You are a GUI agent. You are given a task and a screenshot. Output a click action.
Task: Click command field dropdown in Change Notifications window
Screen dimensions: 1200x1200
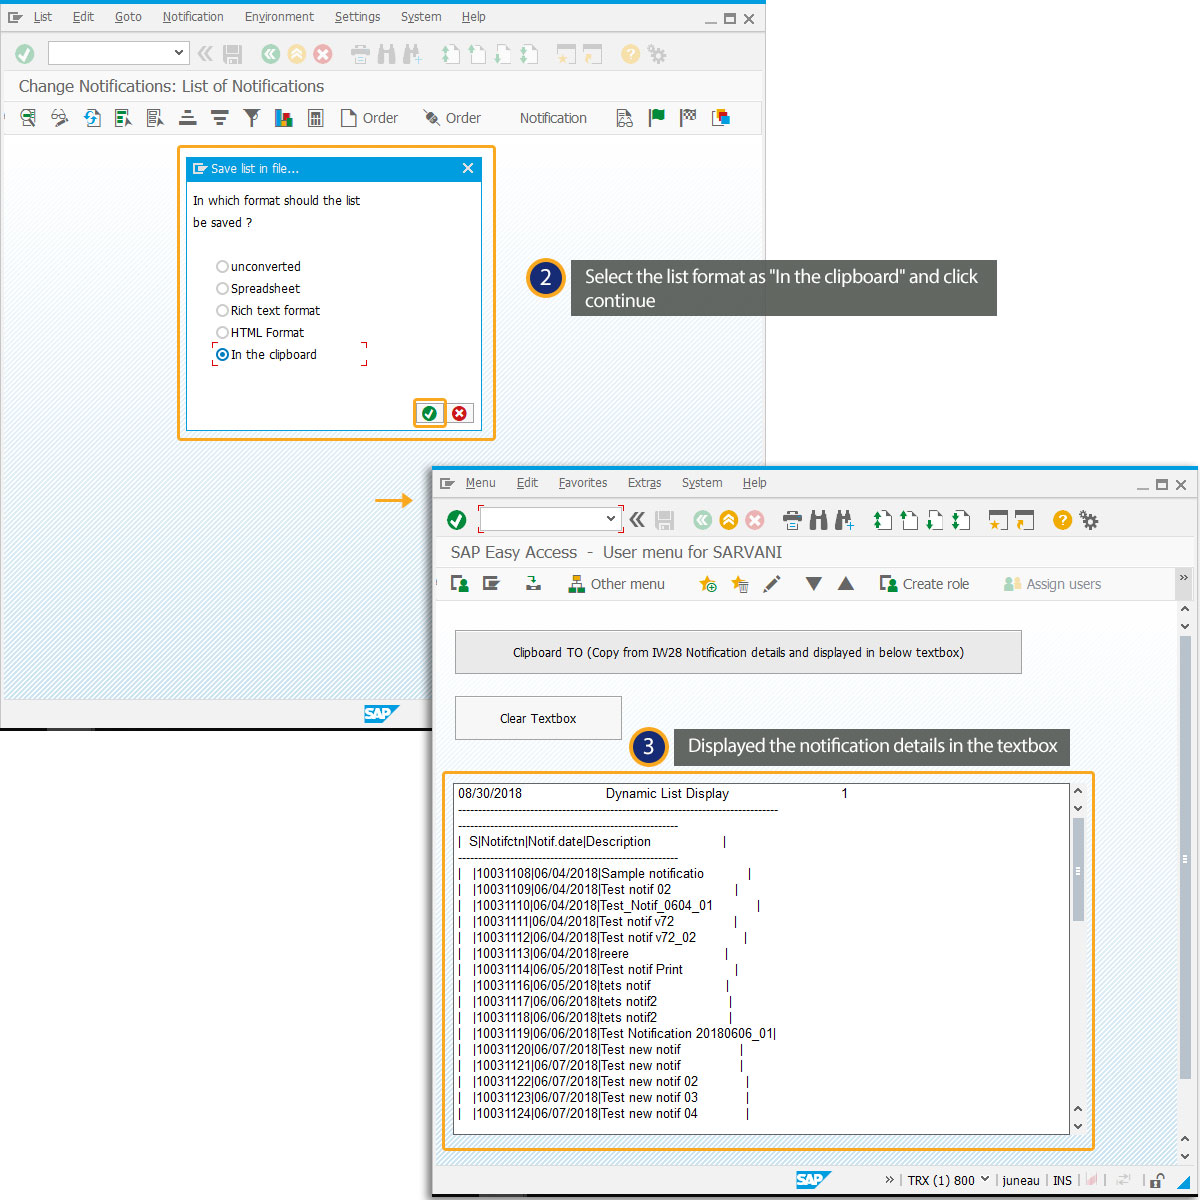pyautogui.click(x=179, y=53)
